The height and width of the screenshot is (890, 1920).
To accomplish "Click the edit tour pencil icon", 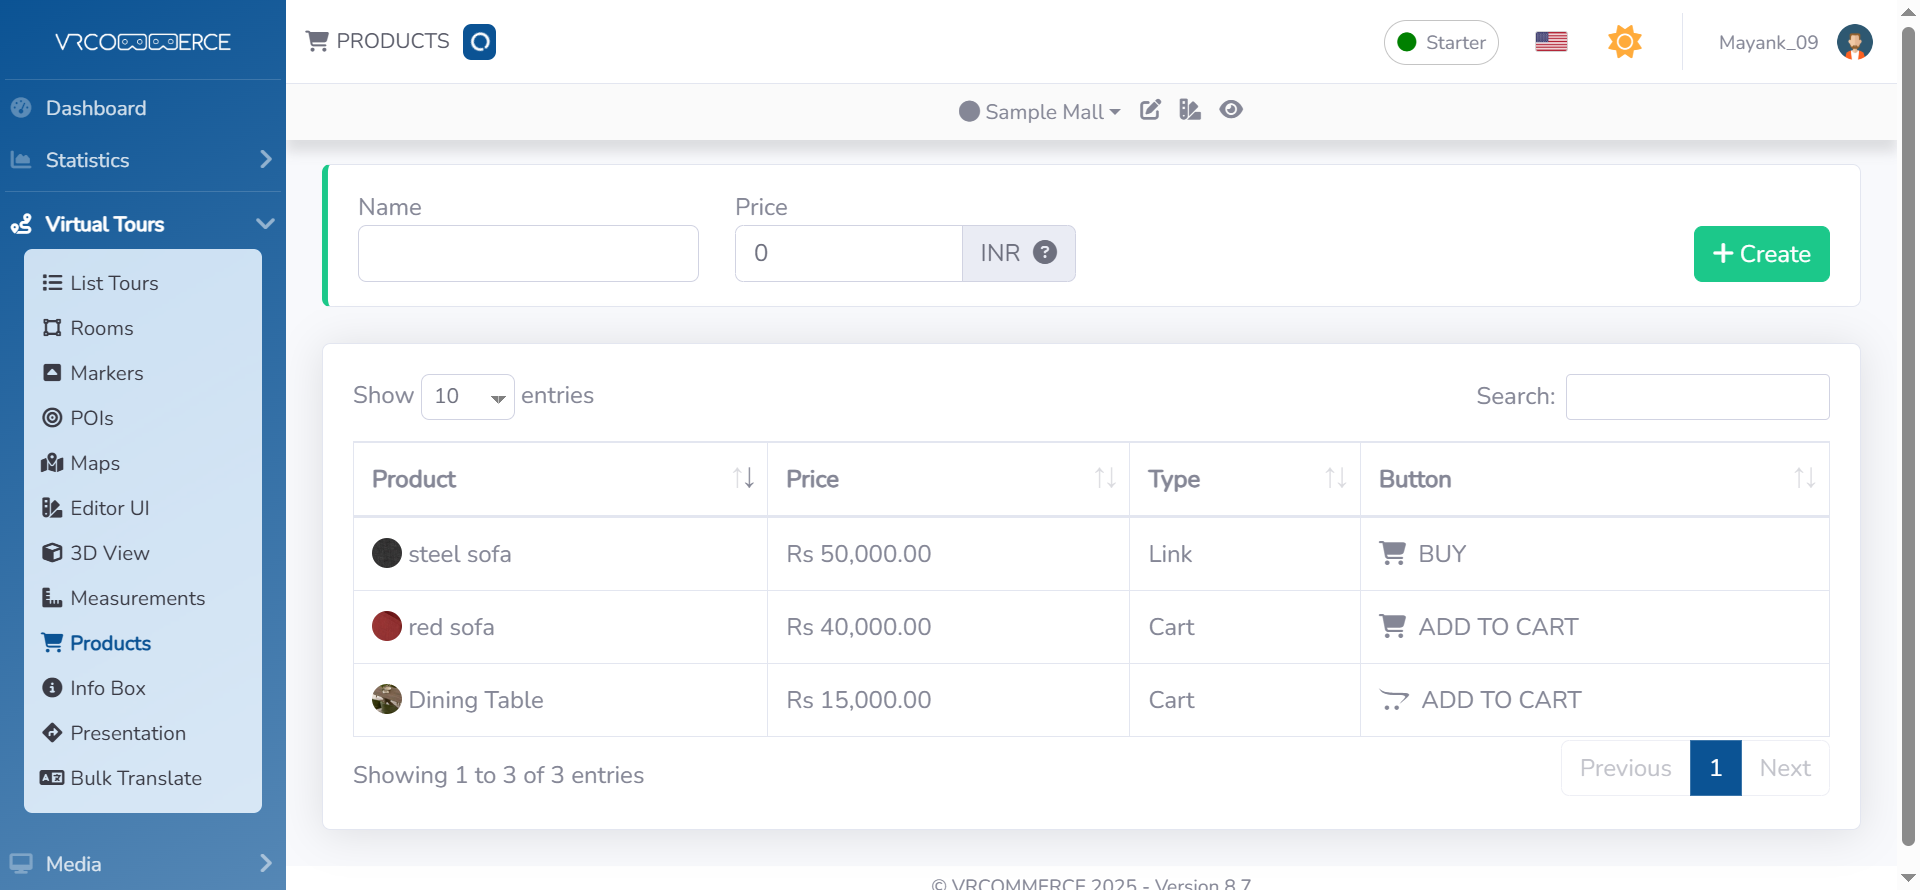I will tap(1150, 110).
